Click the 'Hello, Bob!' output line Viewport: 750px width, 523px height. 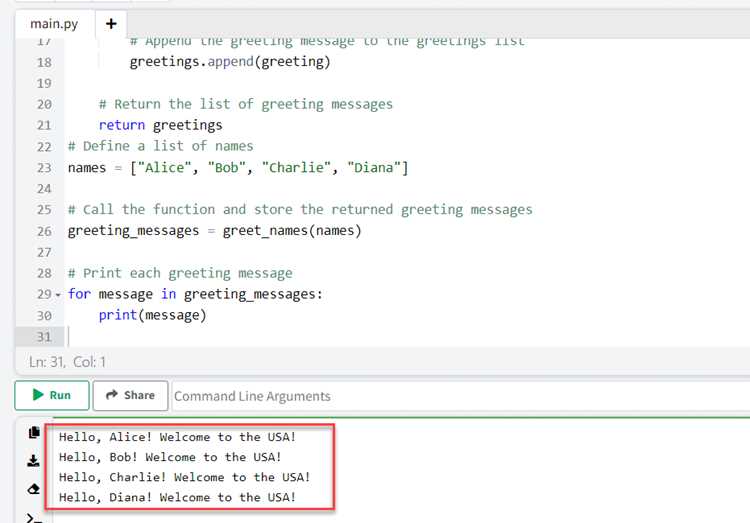click(x=170, y=457)
